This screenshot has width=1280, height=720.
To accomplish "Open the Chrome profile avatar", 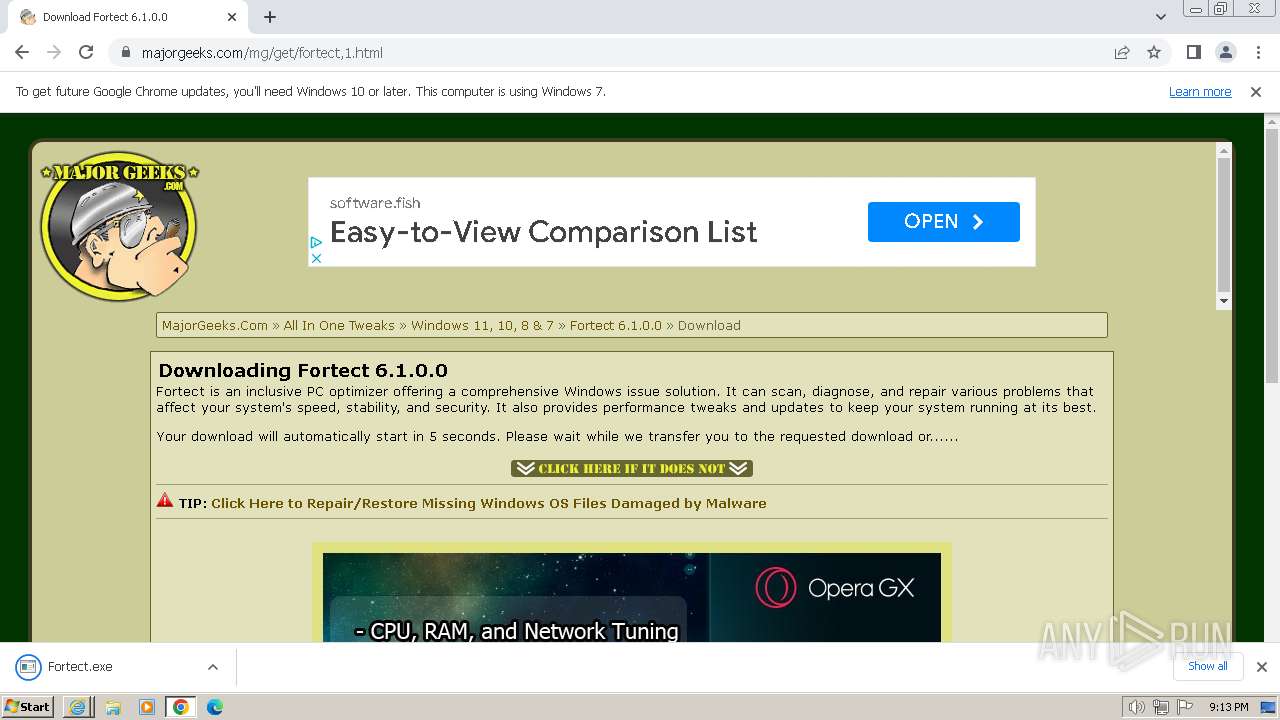I will [x=1225, y=52].
